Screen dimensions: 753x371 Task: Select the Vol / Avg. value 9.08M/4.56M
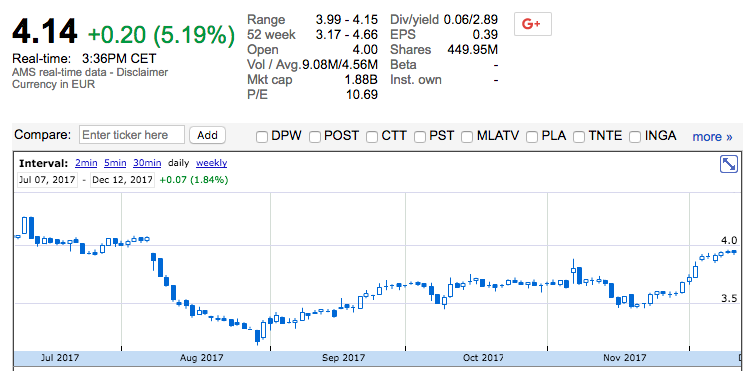coord(340,65)
